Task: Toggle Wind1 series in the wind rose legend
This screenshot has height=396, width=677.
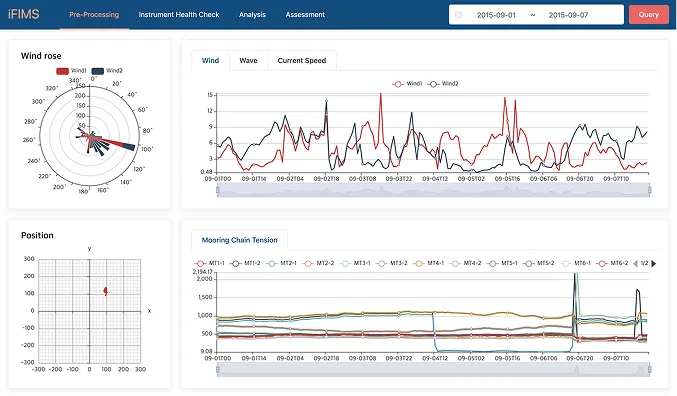Action: coord(71,71)
